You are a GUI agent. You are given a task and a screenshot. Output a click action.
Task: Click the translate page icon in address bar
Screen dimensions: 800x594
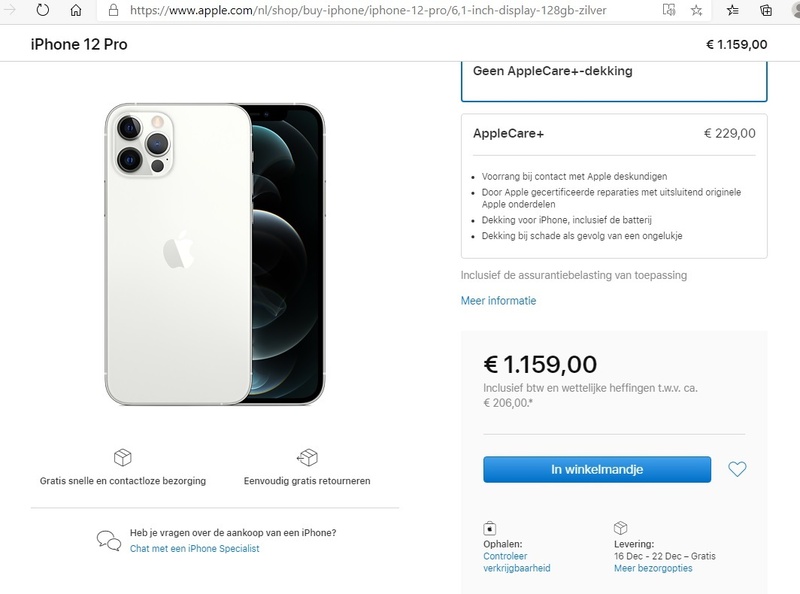pyautogui.click(x=668, y=11)
